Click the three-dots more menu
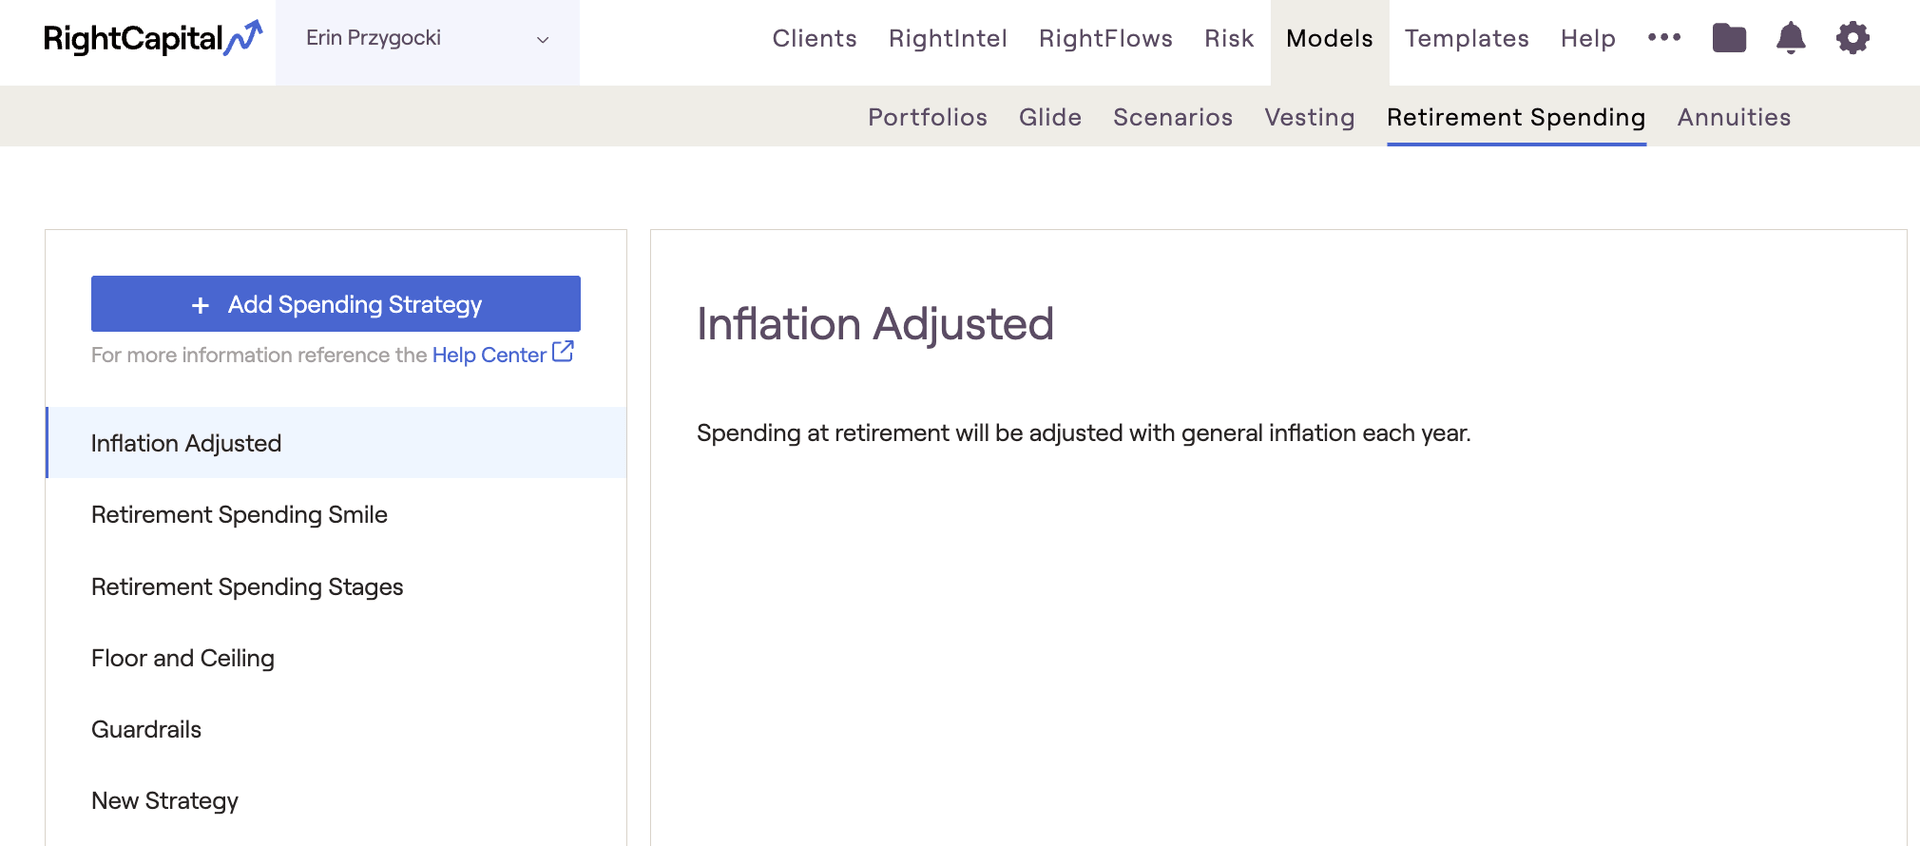 pyautogui.click(x=1664, y=38)
